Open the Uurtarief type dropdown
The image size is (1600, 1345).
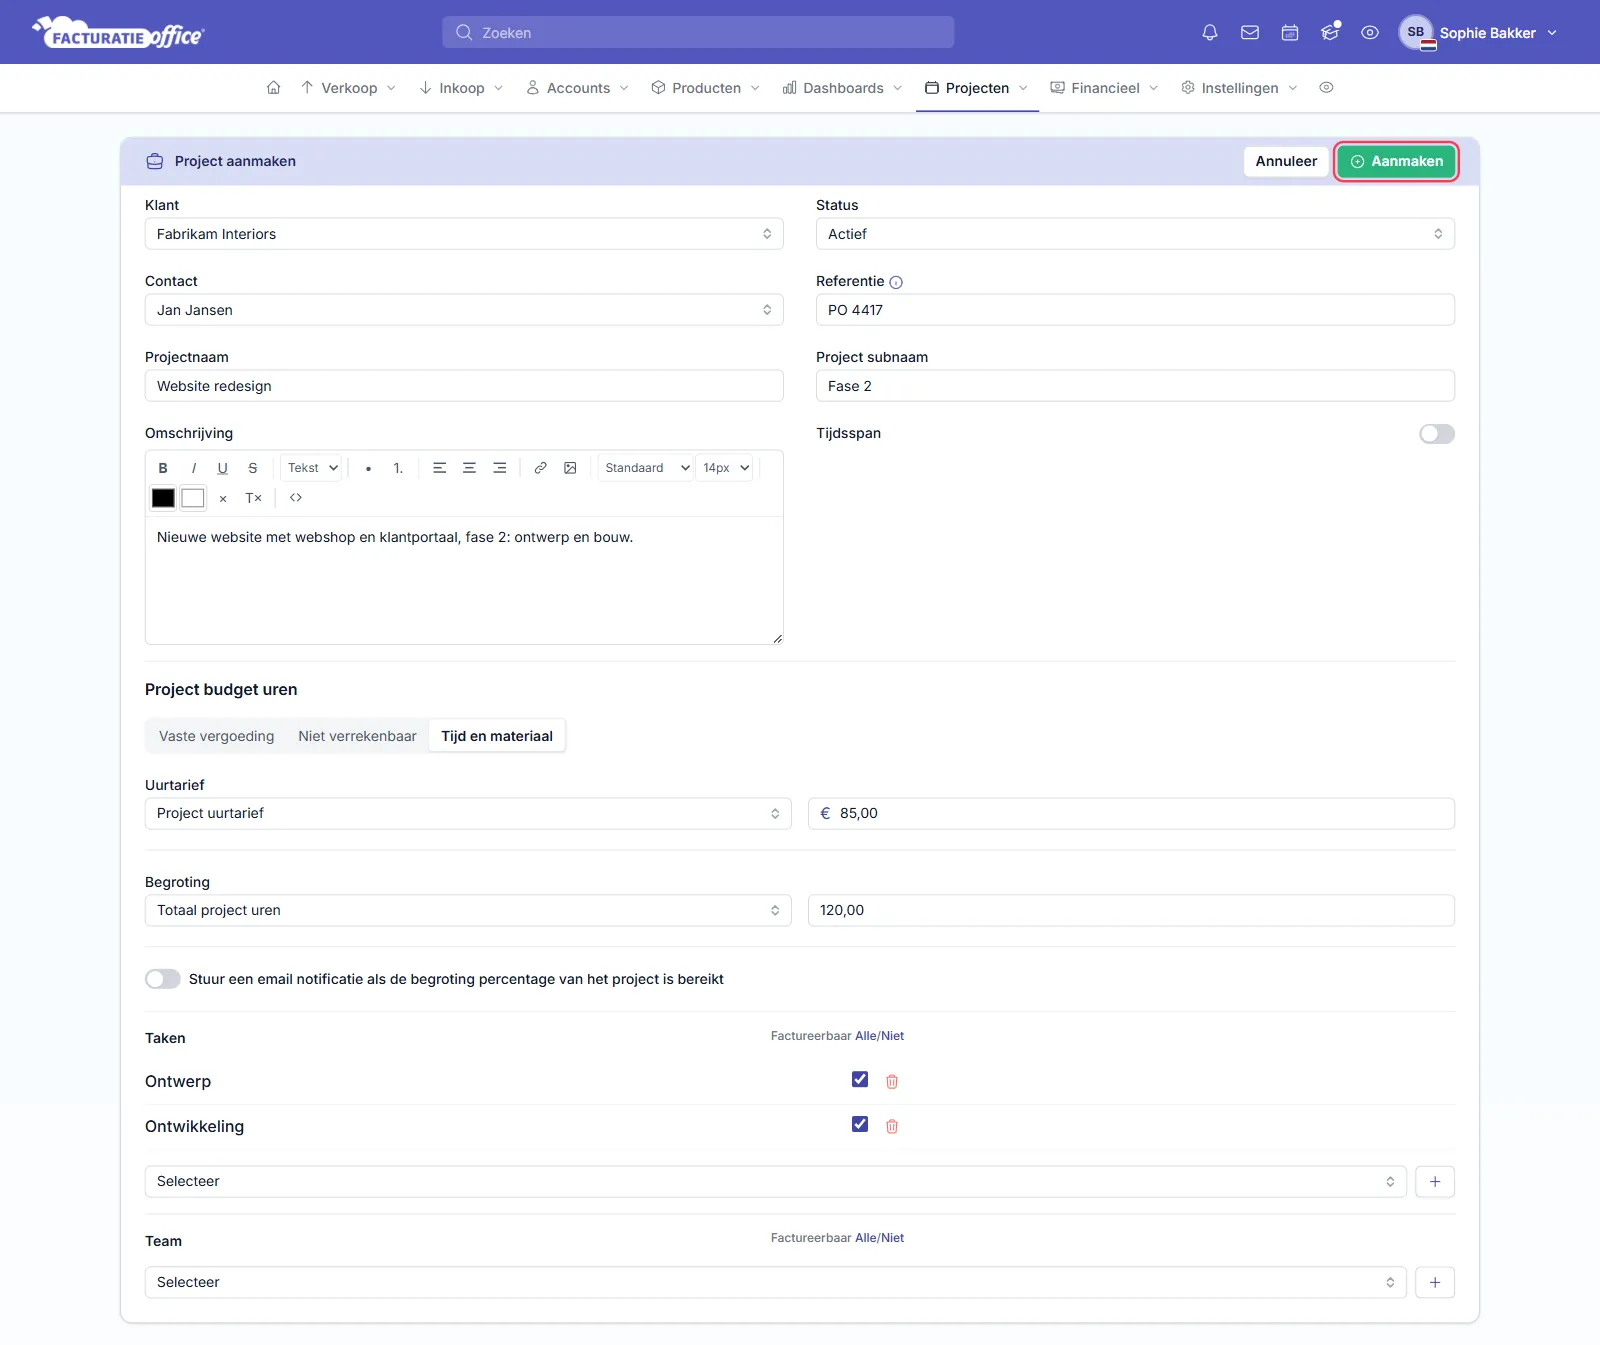coord(468,813)
